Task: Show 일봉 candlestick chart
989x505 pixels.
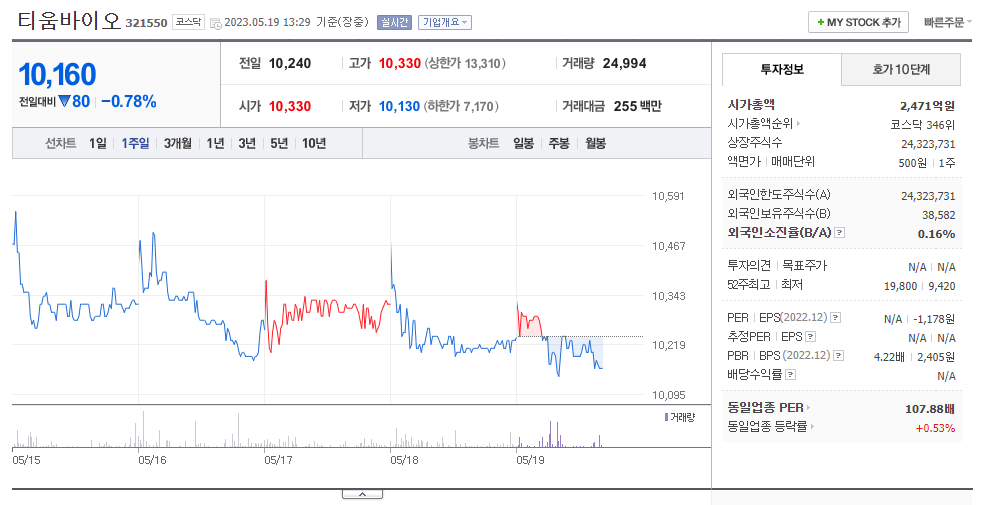Action: click(x=524, y=144)
